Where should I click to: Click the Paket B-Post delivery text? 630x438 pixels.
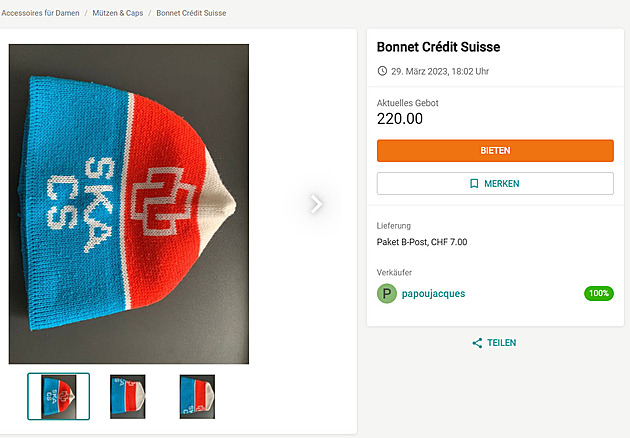point(421,242)
